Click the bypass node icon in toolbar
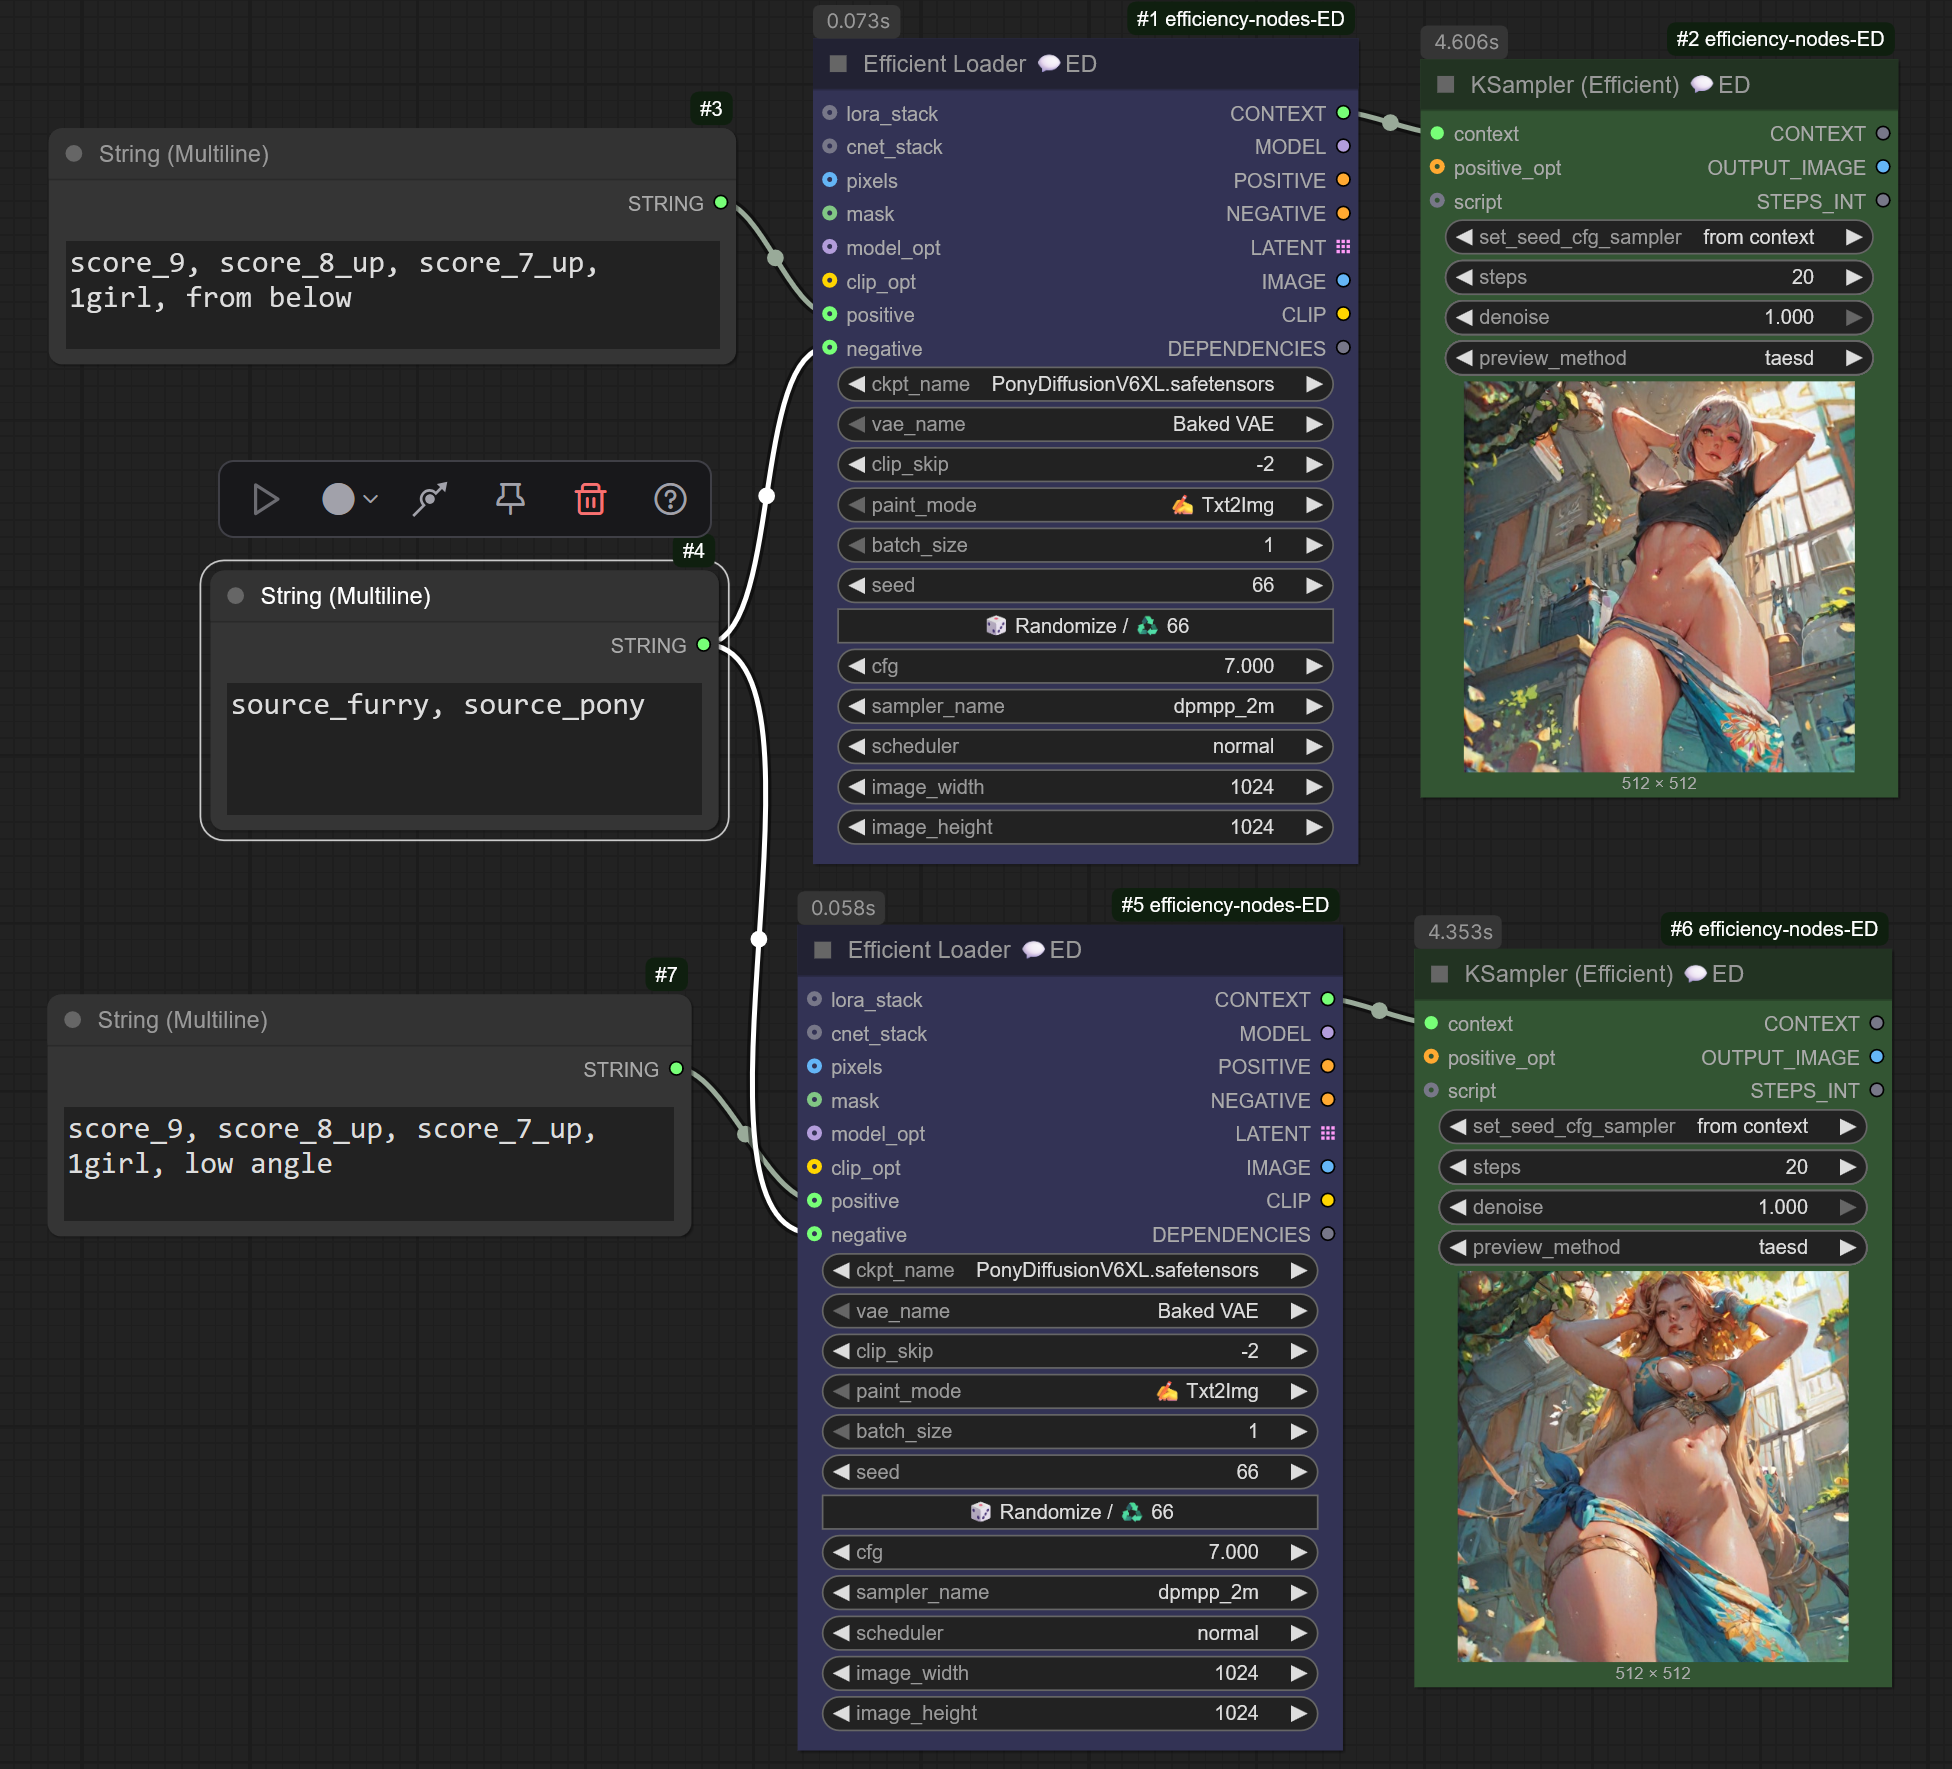This screenshot has width=1952, height=1769. 430,499
